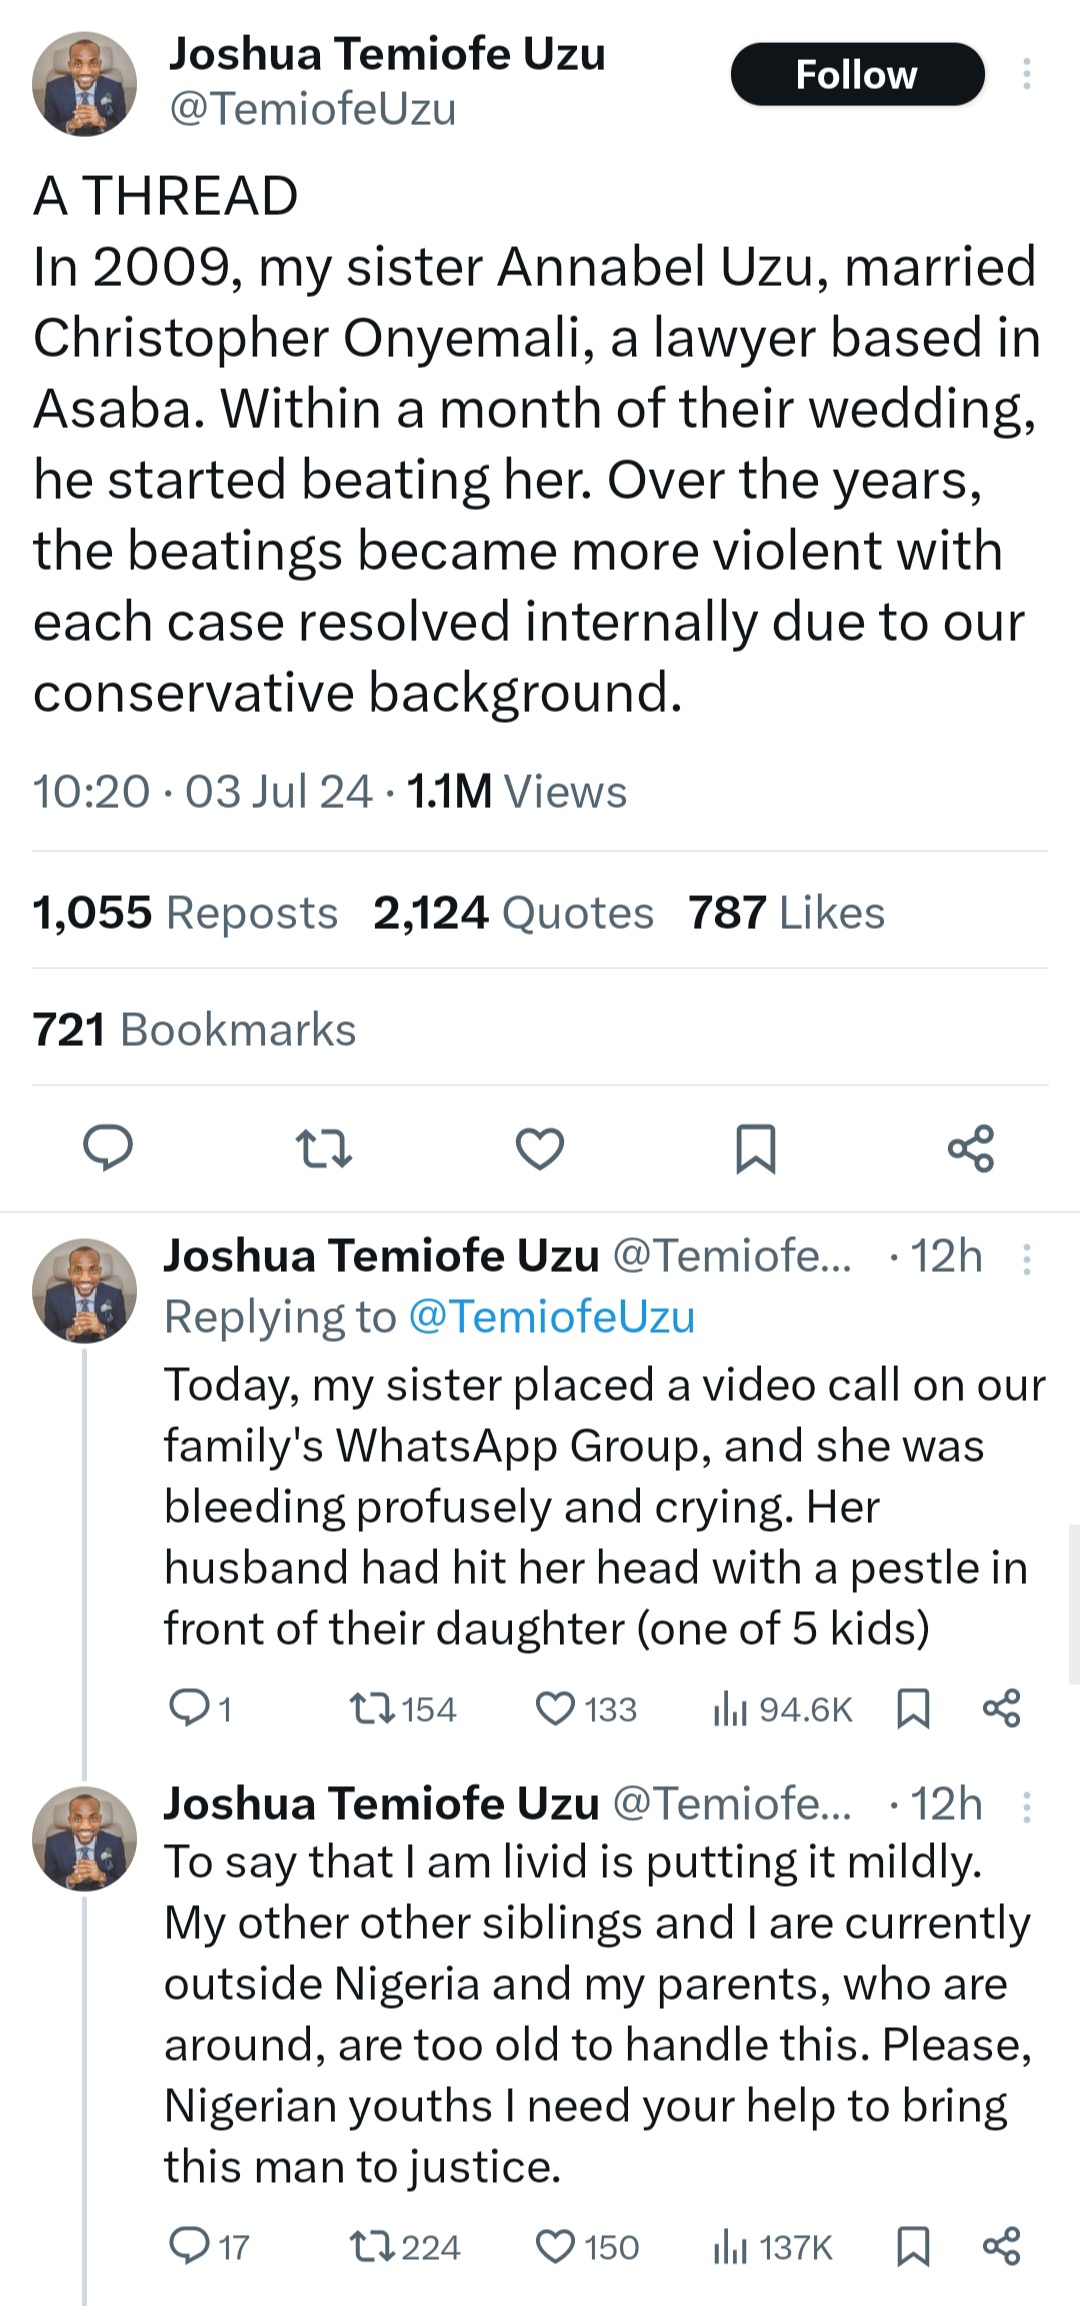Follow Joshua Temiofe Uzu
Screen dimensions: 1080x2306
[857, 74]
